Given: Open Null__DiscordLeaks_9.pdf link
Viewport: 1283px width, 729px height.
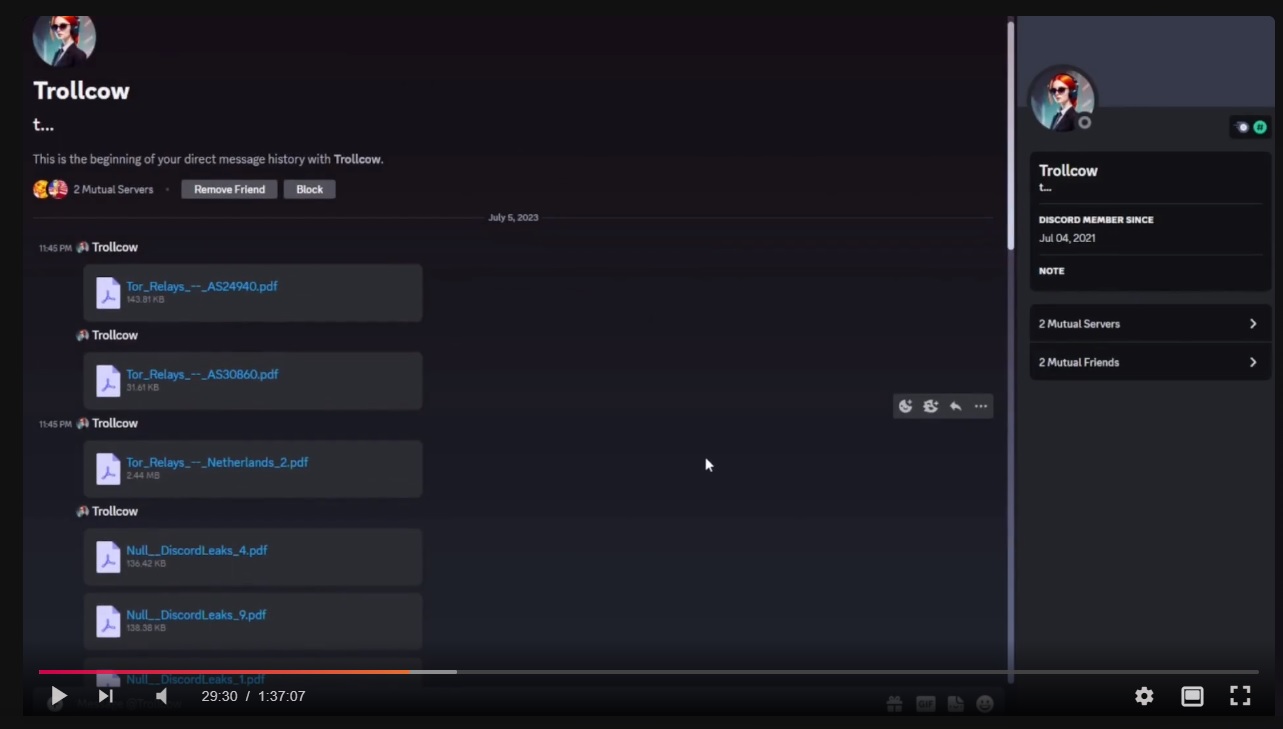Looking at the screenshot, I should (x=196, y=615).
